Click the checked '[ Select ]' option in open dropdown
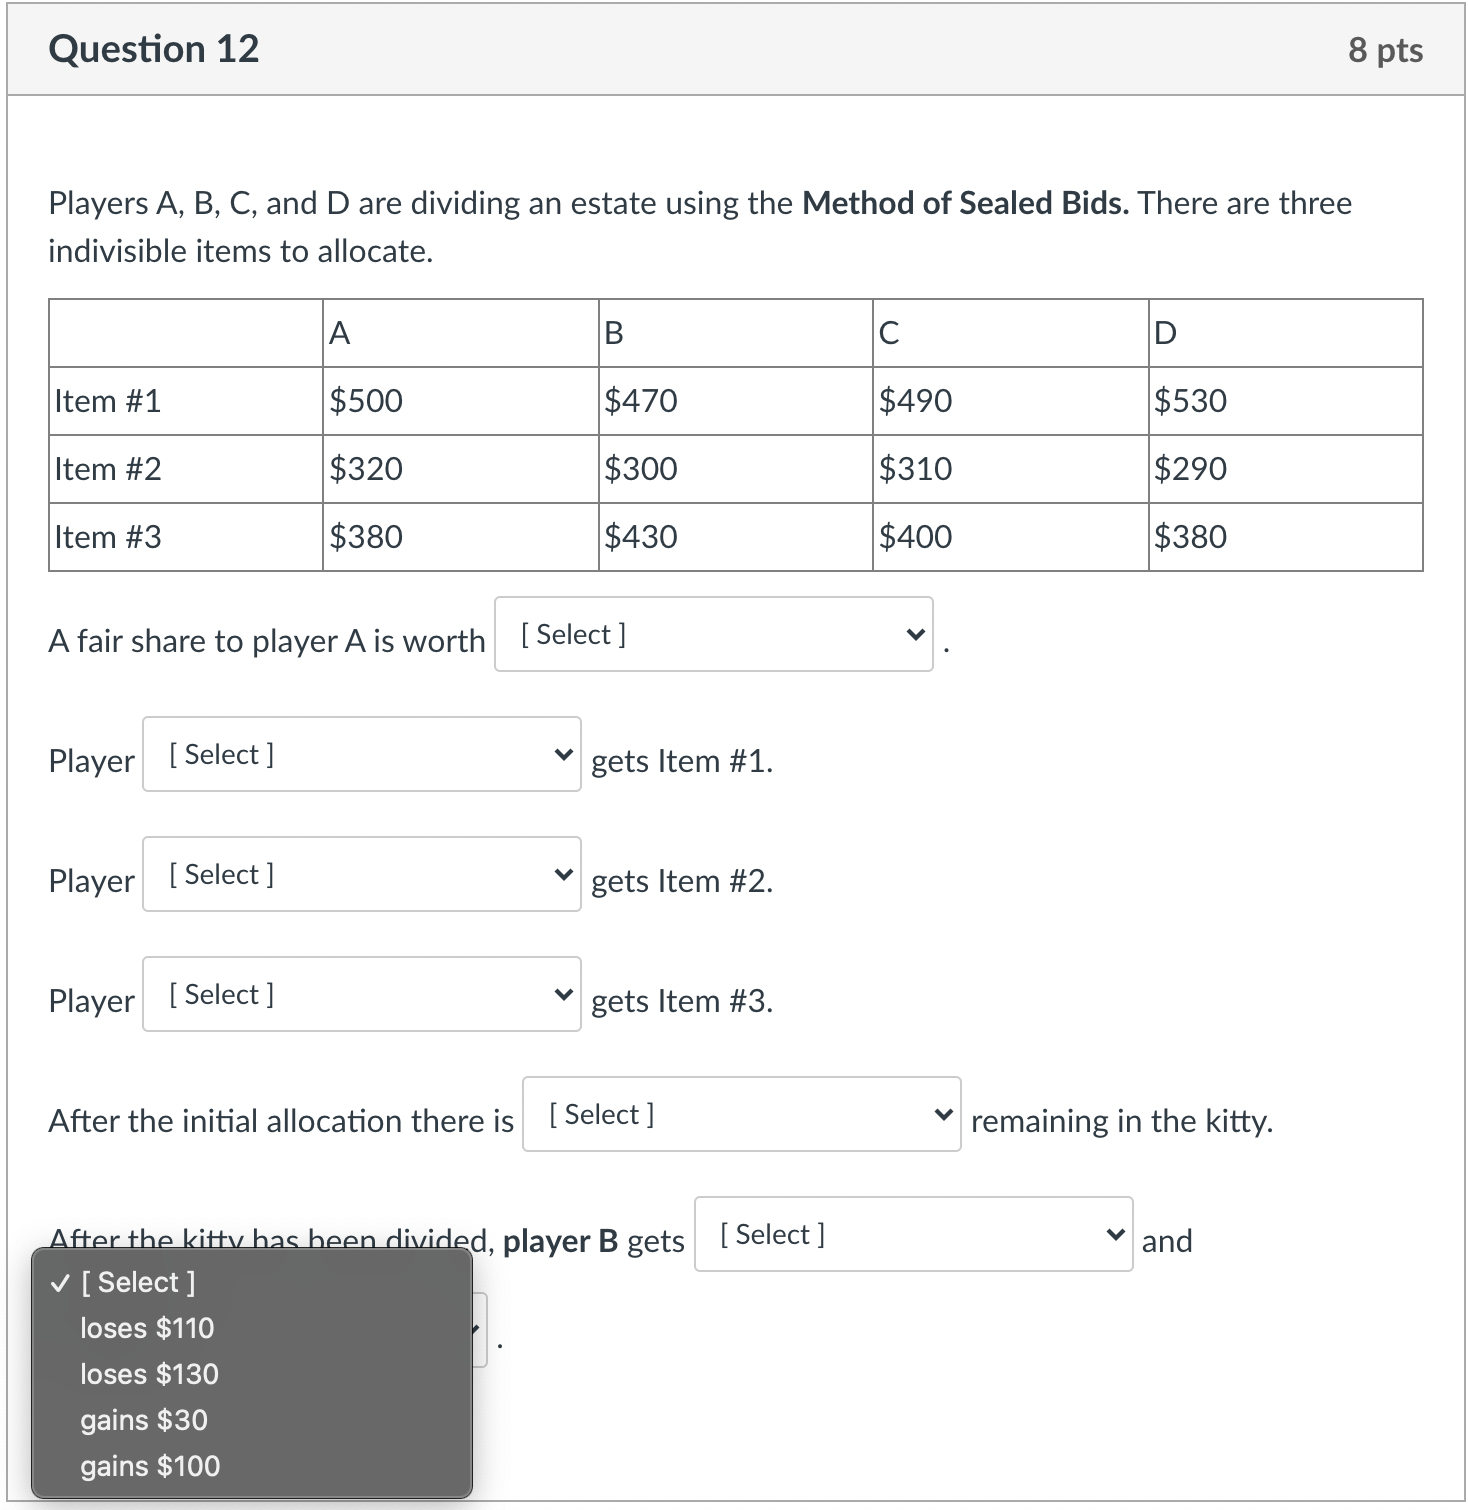The height and width of the screenshot is (1510, 1468). point(137,1282)
